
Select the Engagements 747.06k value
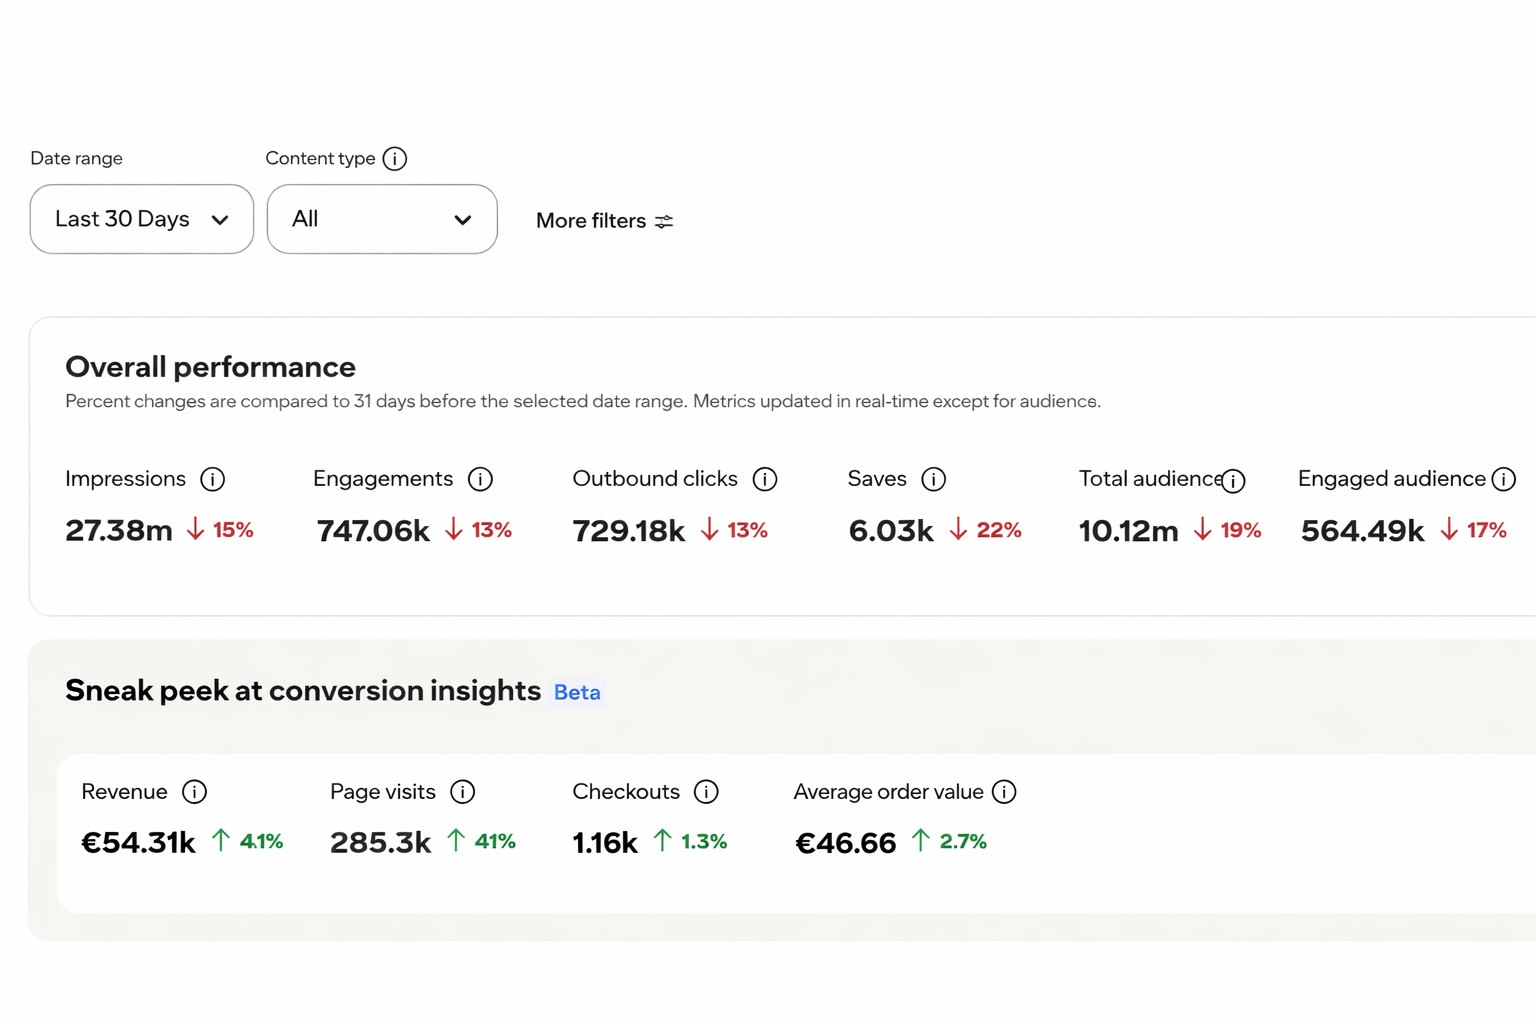coord(373,530)
